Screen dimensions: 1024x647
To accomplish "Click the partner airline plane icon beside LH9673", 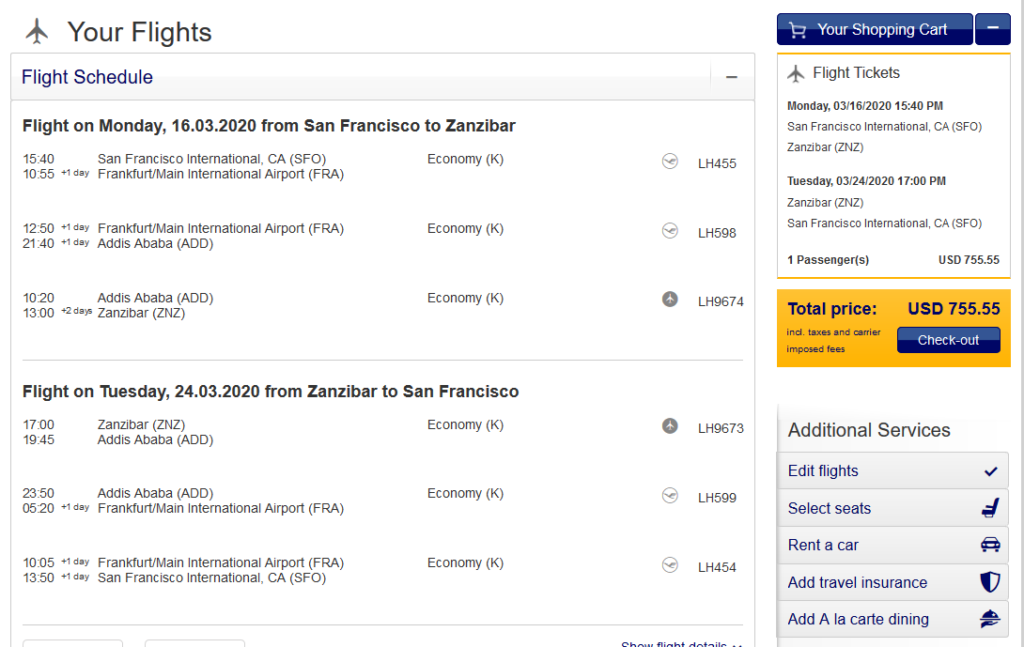I will (669, 426).
